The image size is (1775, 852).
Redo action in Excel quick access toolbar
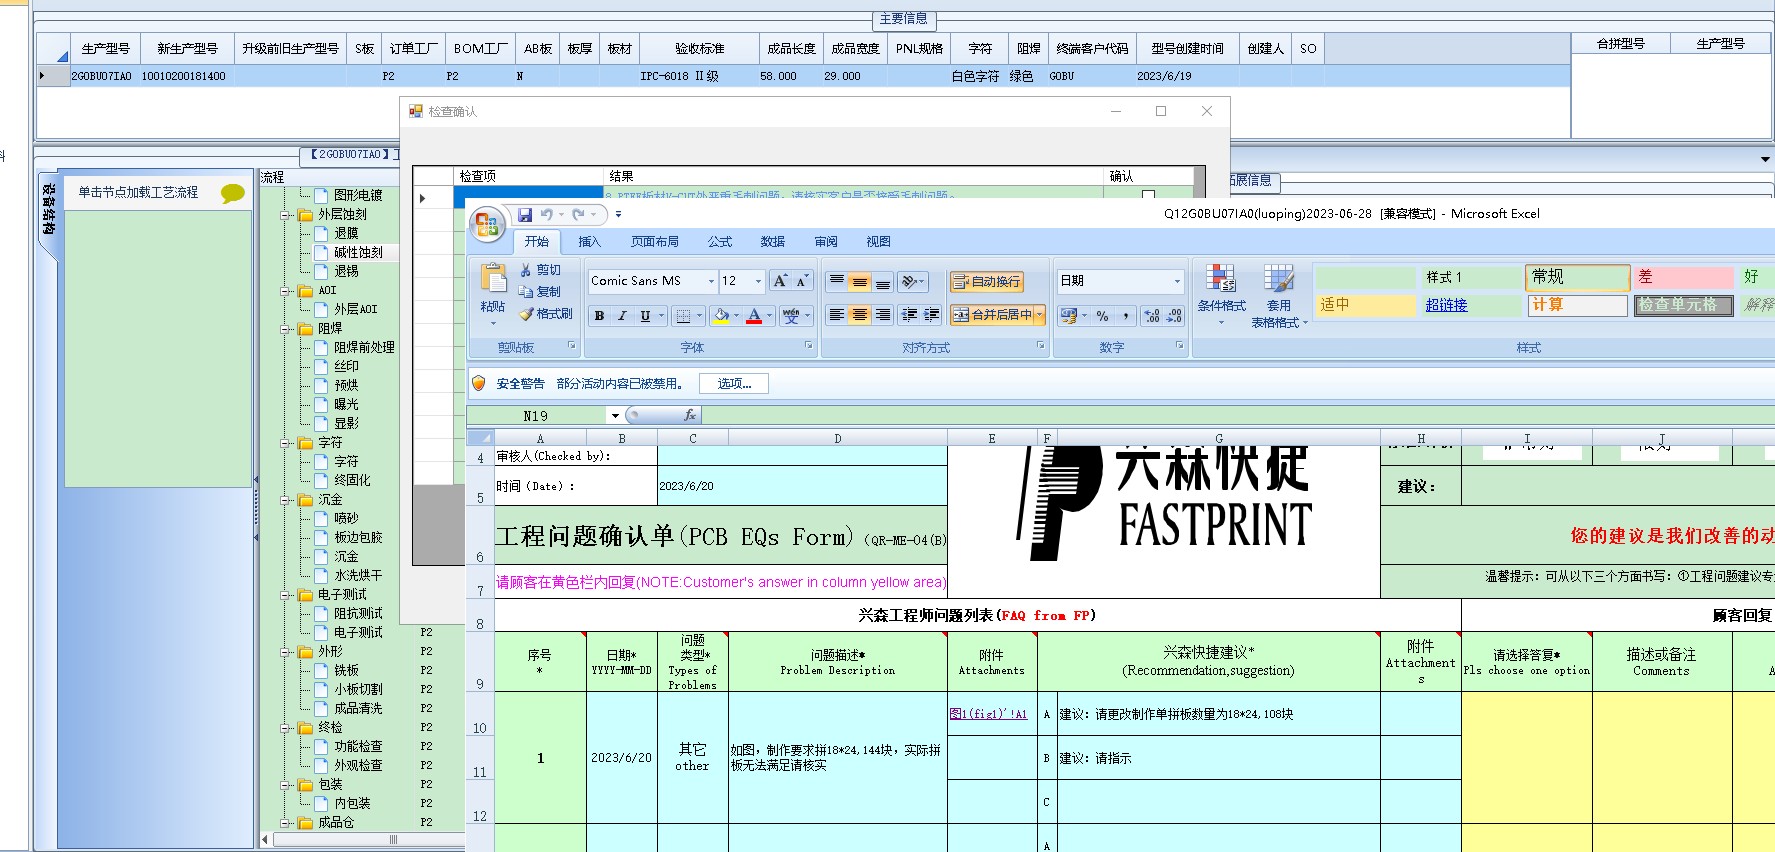pyautogui.click(x=579, y=214)
